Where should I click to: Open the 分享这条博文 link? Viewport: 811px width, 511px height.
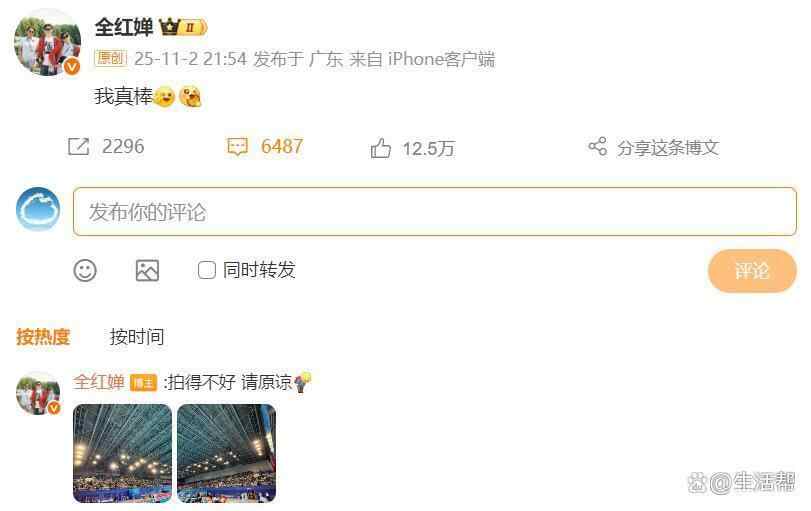(668, 148)
